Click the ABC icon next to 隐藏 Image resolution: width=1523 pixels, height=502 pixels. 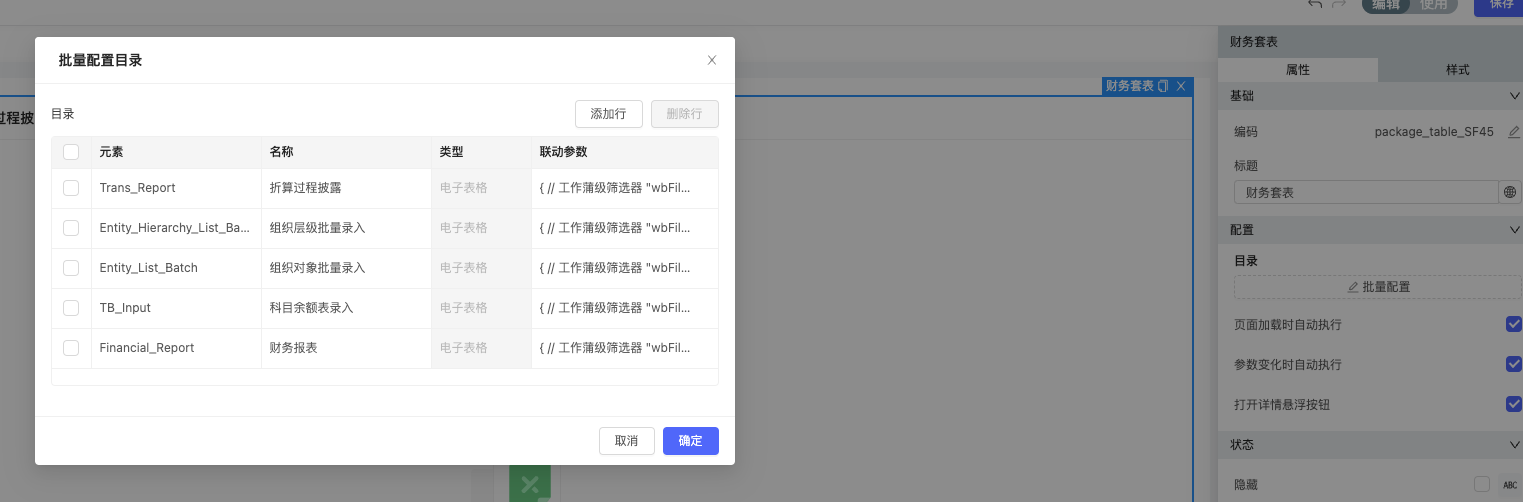click(1510, 485)
